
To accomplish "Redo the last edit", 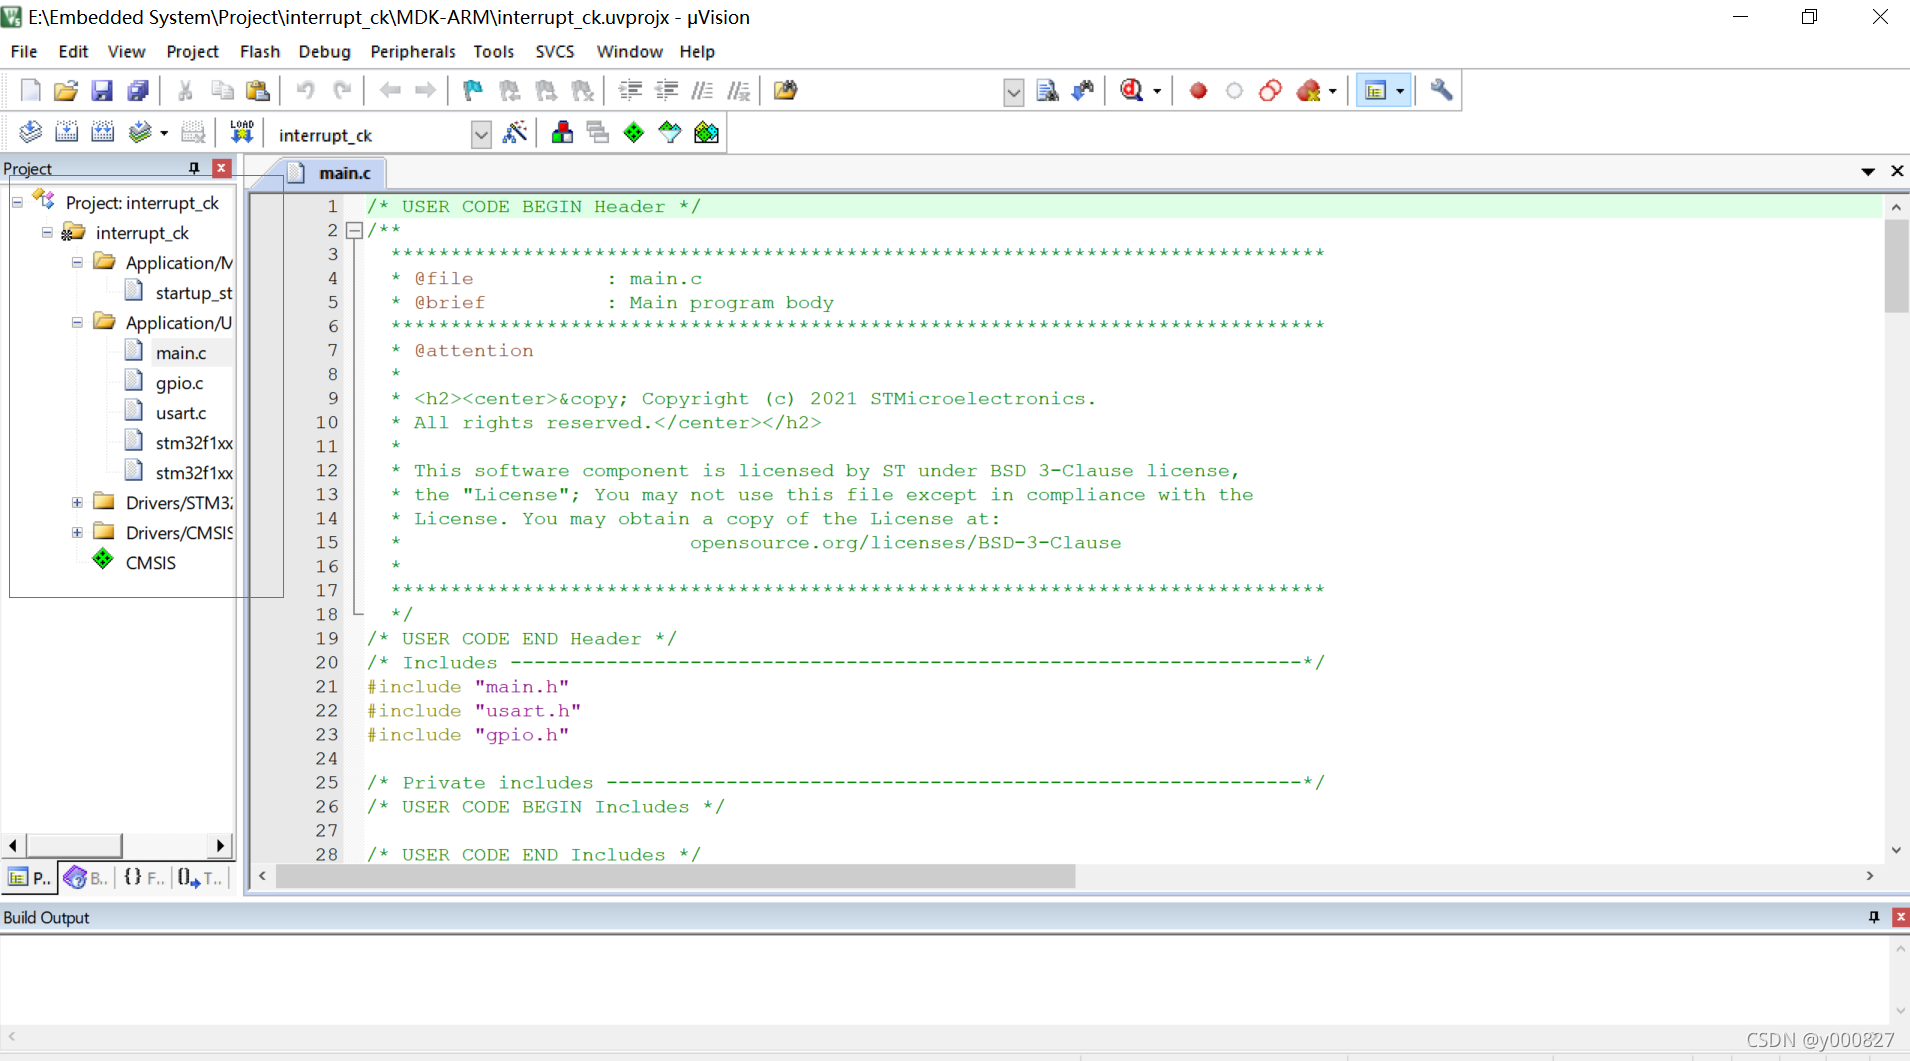I will coord(342,91).
